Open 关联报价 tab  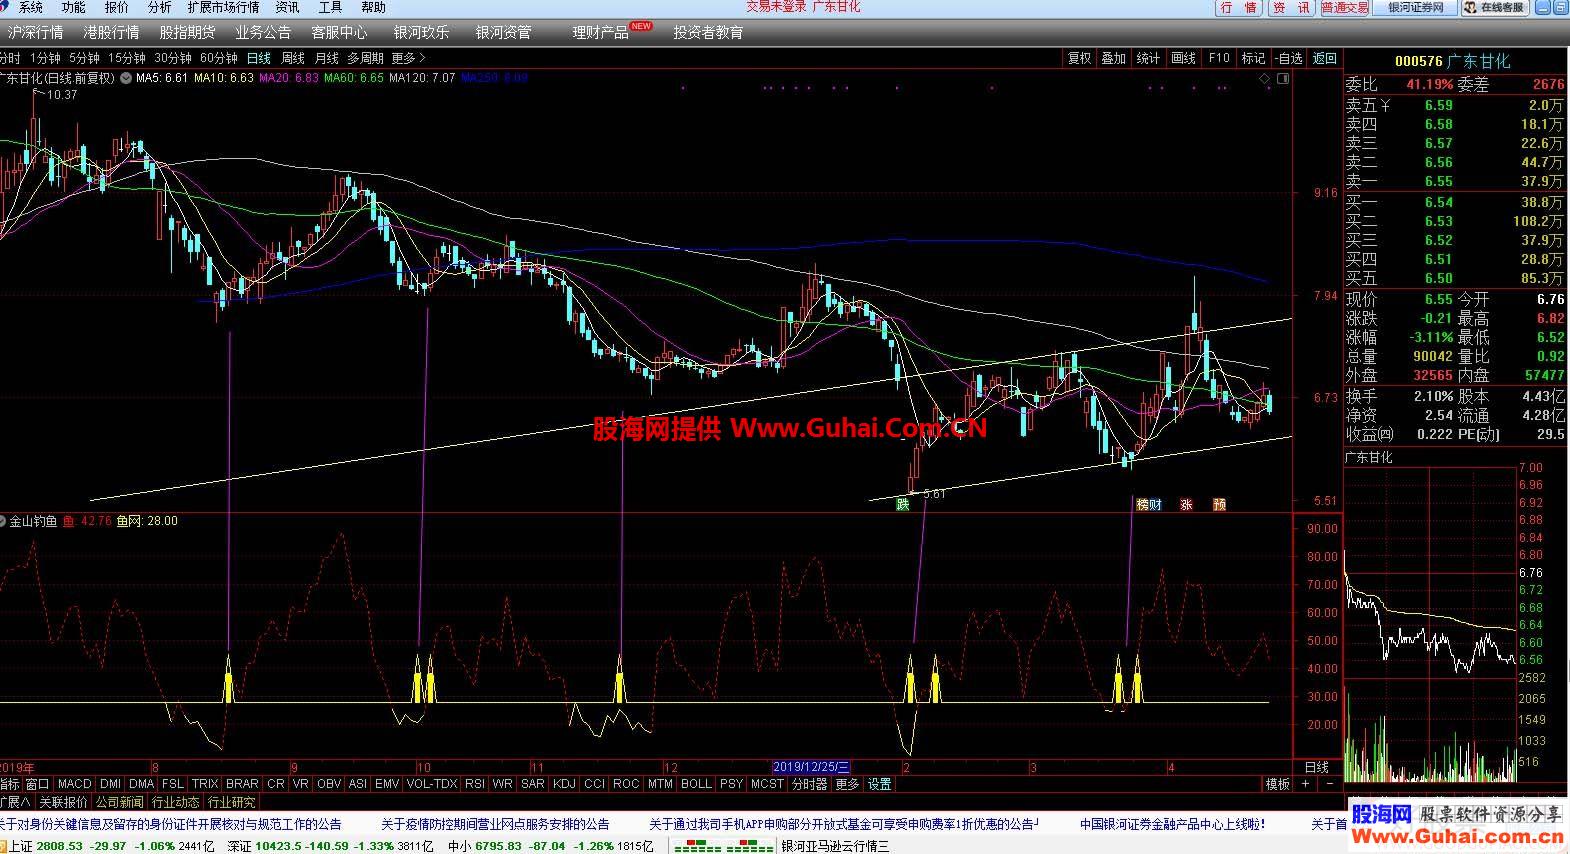(63, 802)
